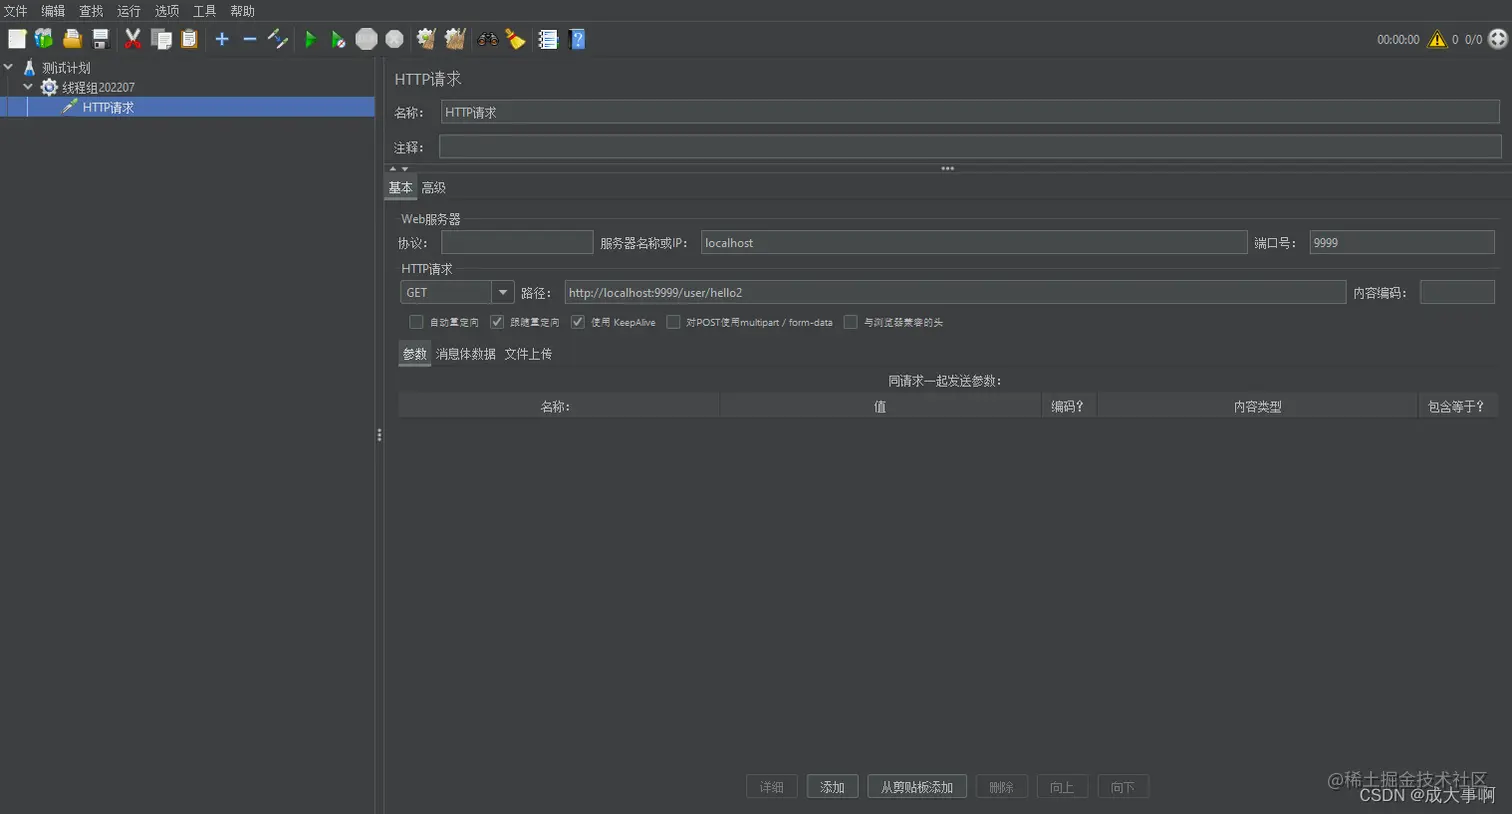Cut selection with the scissors icon
The height and width of the screenshot is (814, 1512).
click(x=132, y=39)
